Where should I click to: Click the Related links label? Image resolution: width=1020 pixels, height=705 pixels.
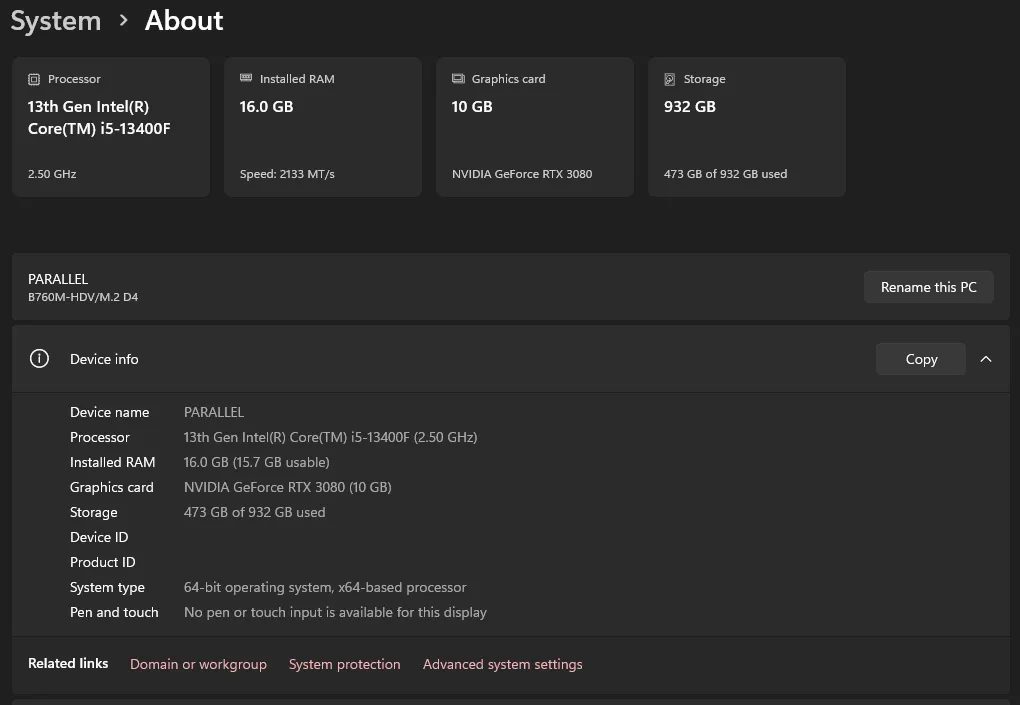pos(68,663)
